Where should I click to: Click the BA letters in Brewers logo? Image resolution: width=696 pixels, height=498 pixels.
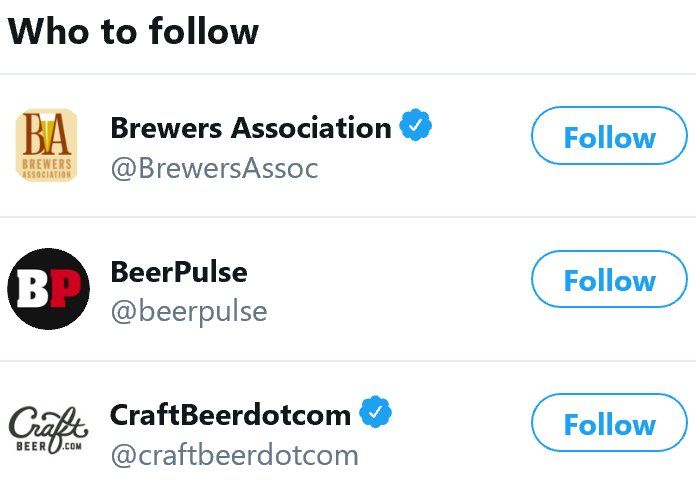pos(47,131)
